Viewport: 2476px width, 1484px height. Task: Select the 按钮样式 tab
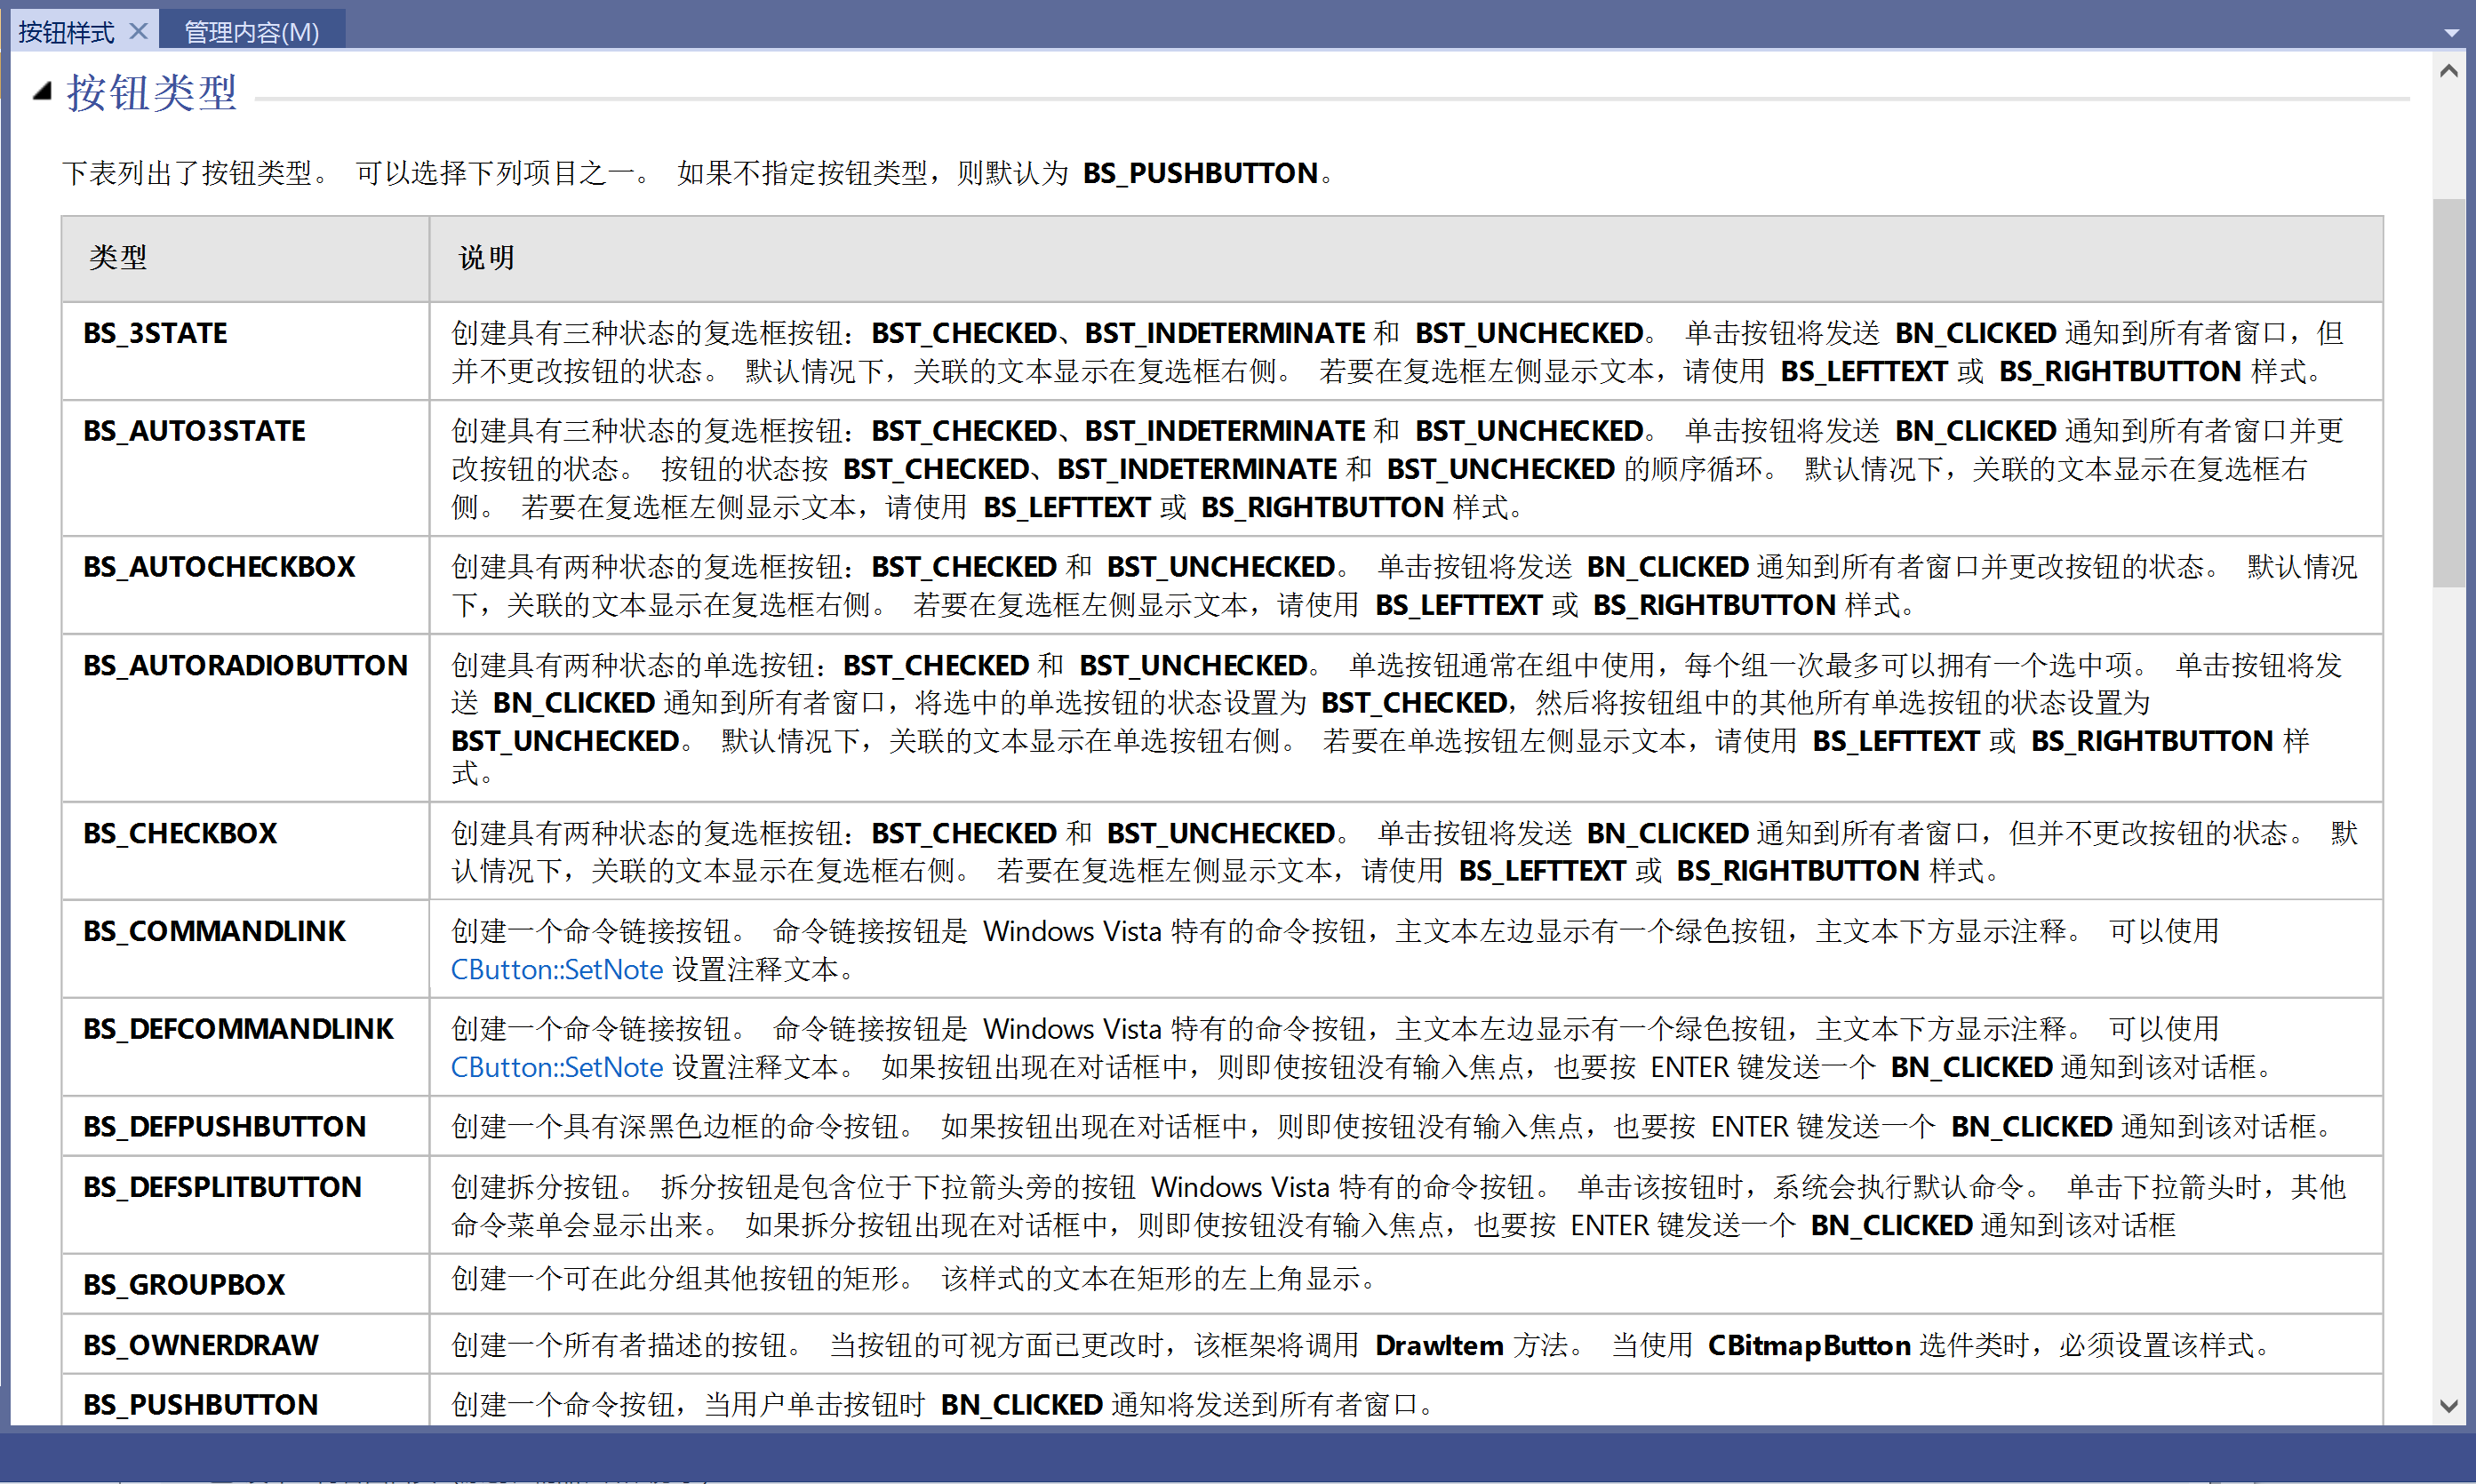point(66,32)
